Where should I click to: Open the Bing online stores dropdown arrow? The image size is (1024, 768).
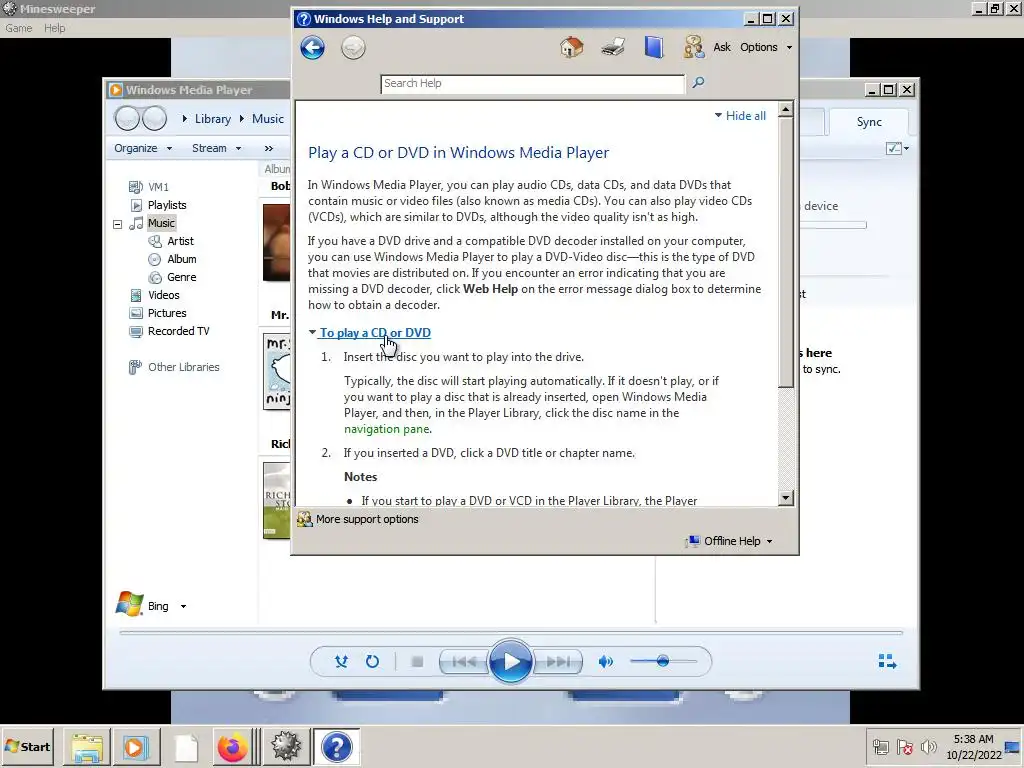184,606
